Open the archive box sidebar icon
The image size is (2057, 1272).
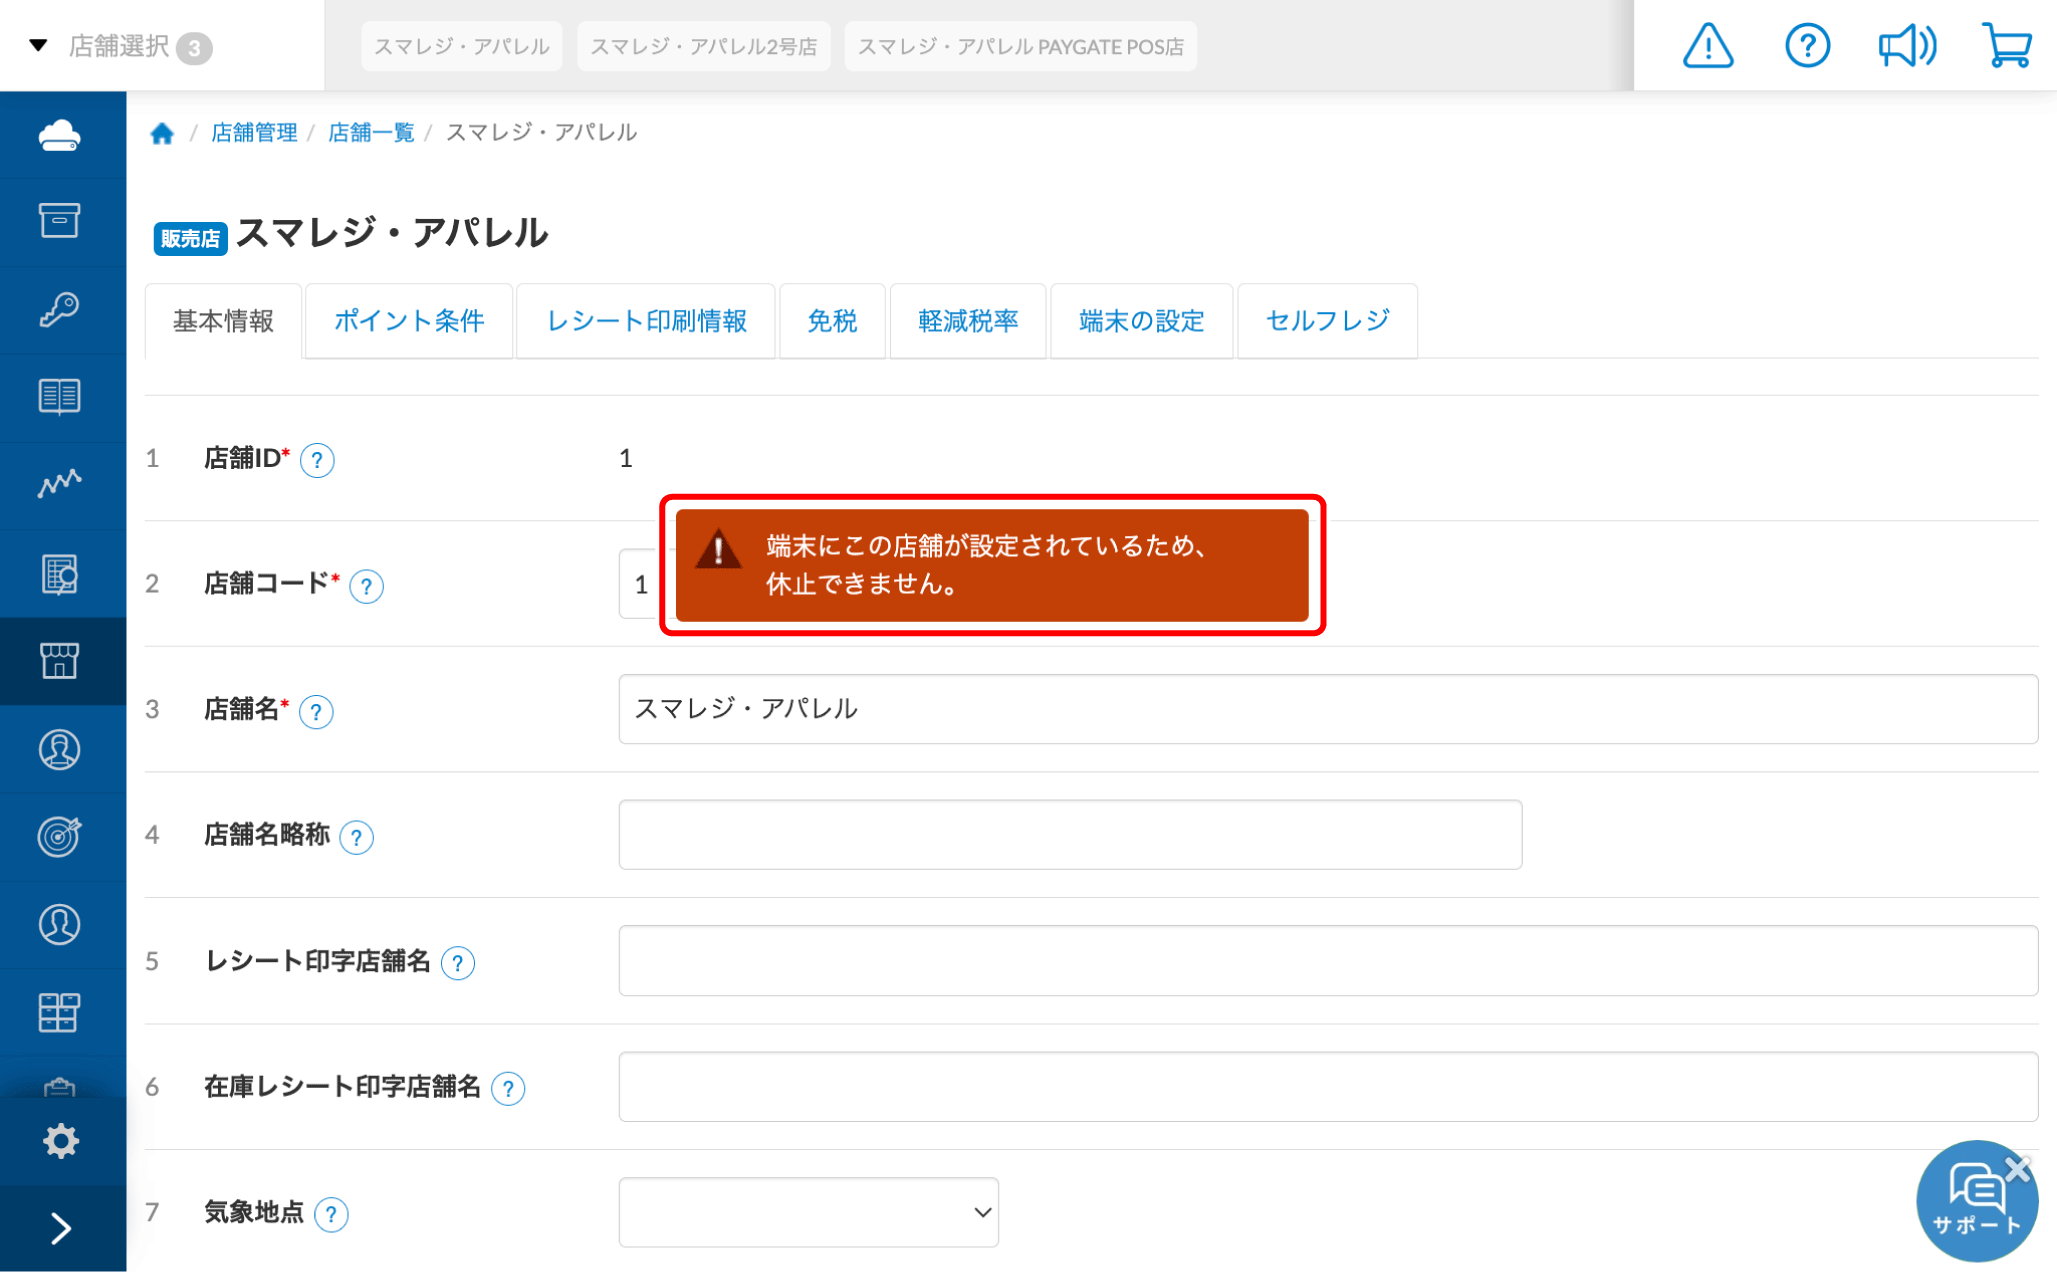[60, 221]
